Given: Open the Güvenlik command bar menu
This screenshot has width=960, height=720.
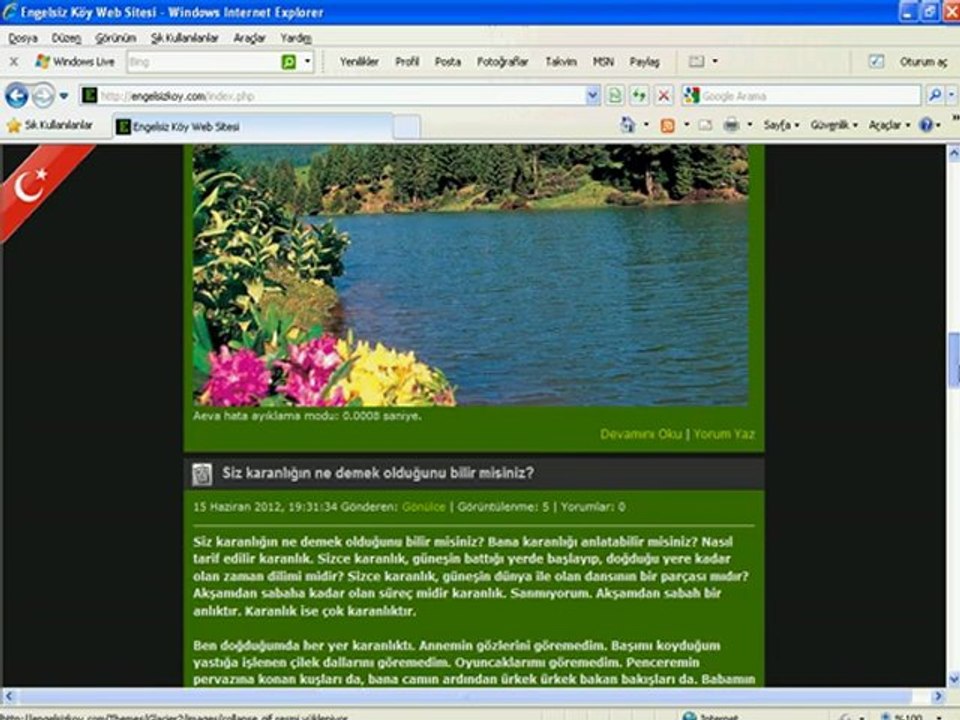Looking at the screenshot, I should pos(834,125).
